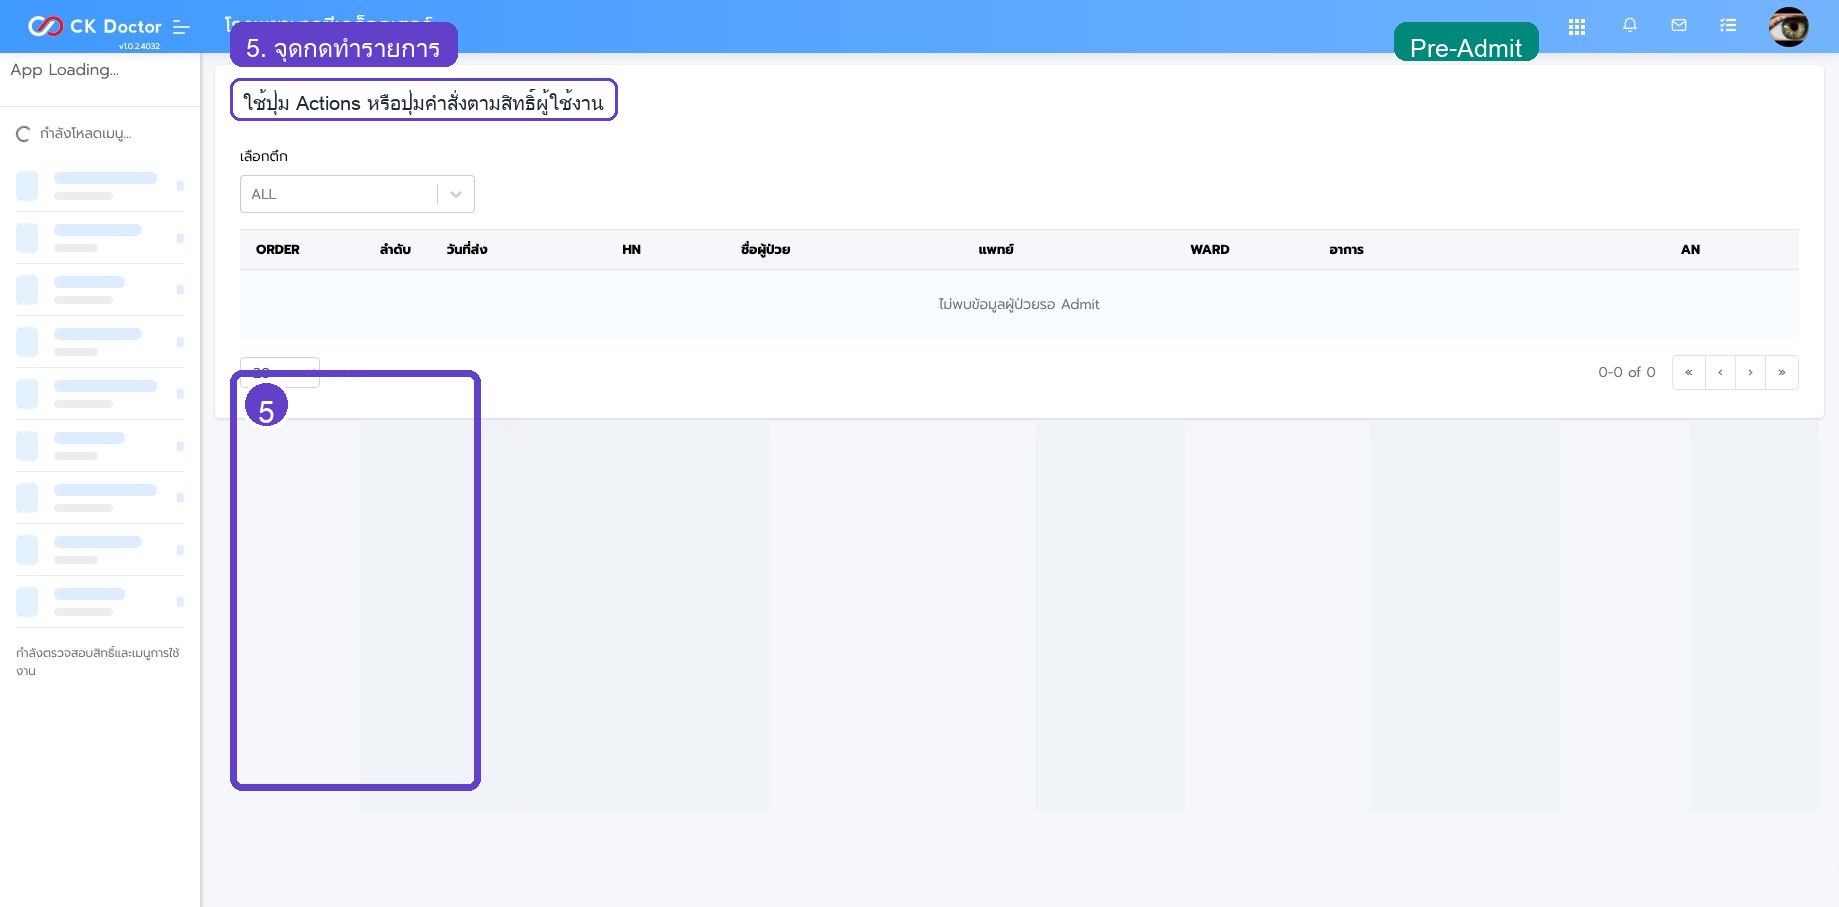Go to first page of table

1689,372
